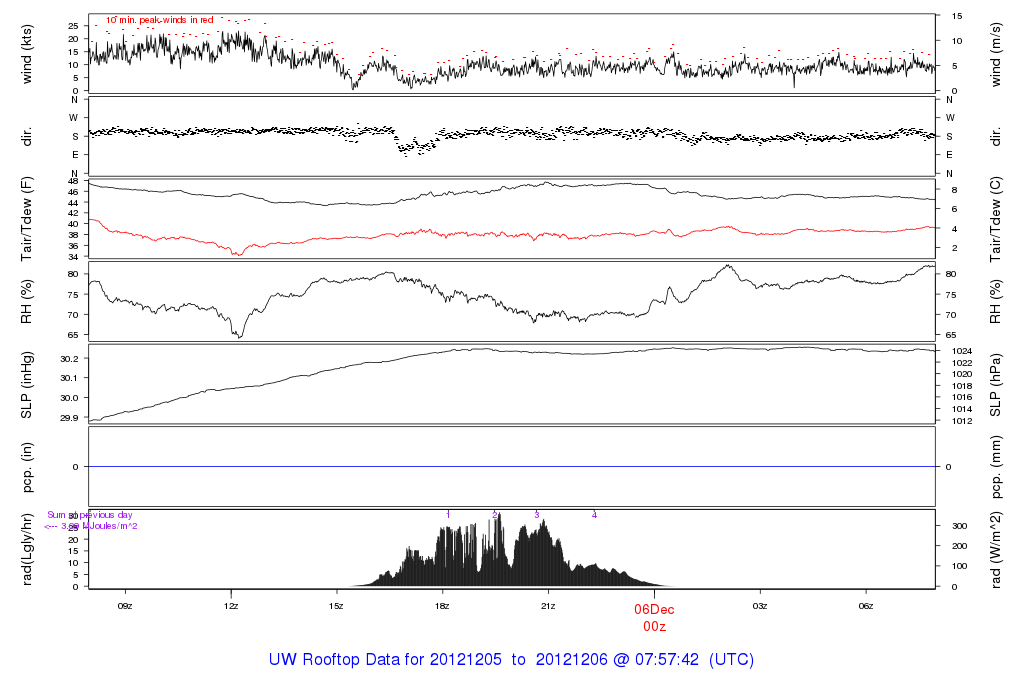Select the 'Tair/Tdew (F)' axis label

tap(27, 219)
